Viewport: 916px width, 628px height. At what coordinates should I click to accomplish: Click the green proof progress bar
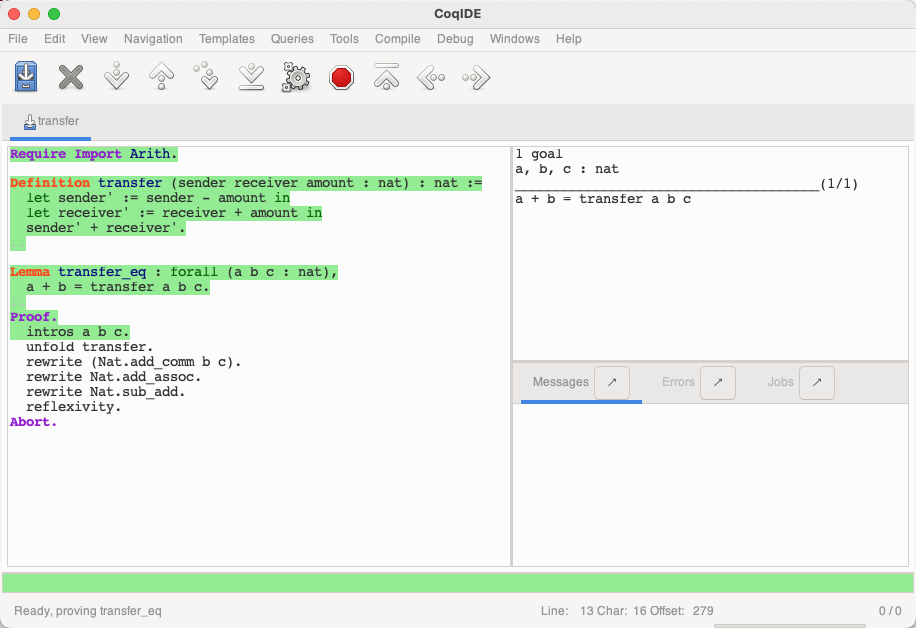tap(458, 582)
